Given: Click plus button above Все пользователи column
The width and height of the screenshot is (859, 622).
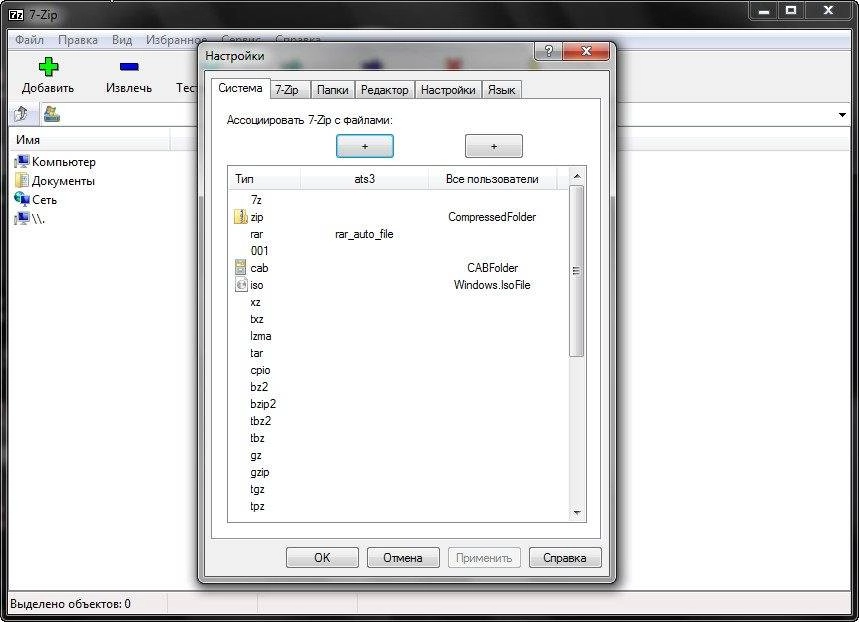Looking at the screenshot, I should point(494,146).
